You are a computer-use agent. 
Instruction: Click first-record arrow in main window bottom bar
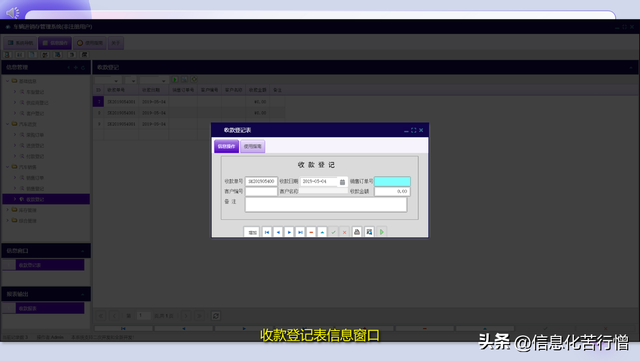pos(123,328)
